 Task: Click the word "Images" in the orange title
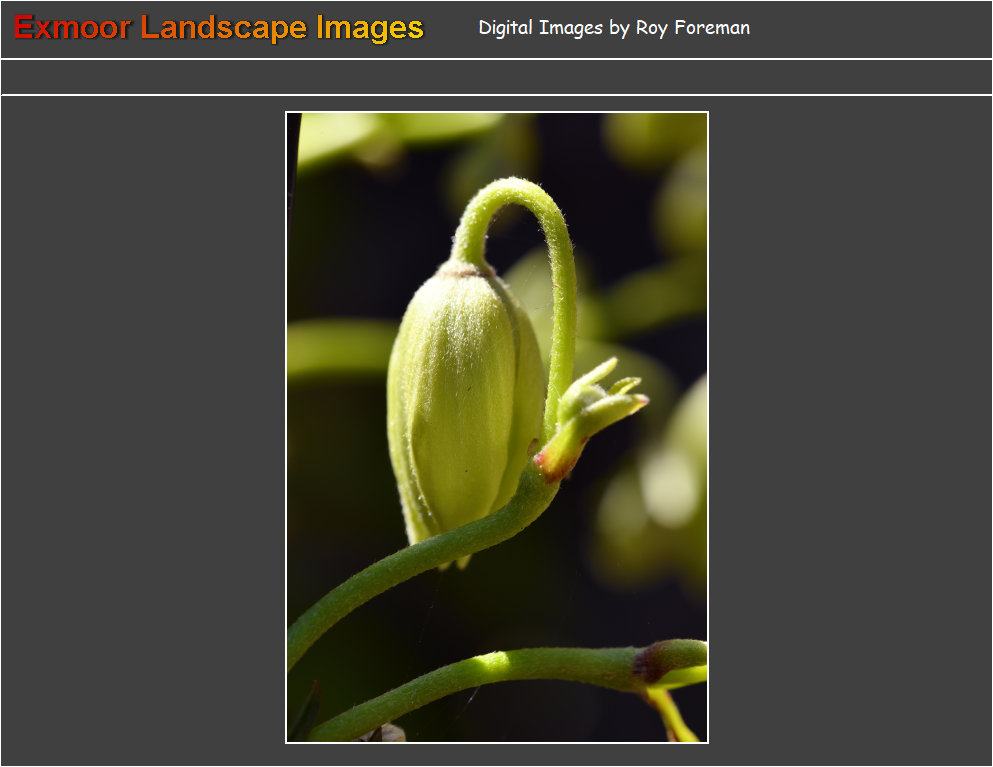[370, 28]
